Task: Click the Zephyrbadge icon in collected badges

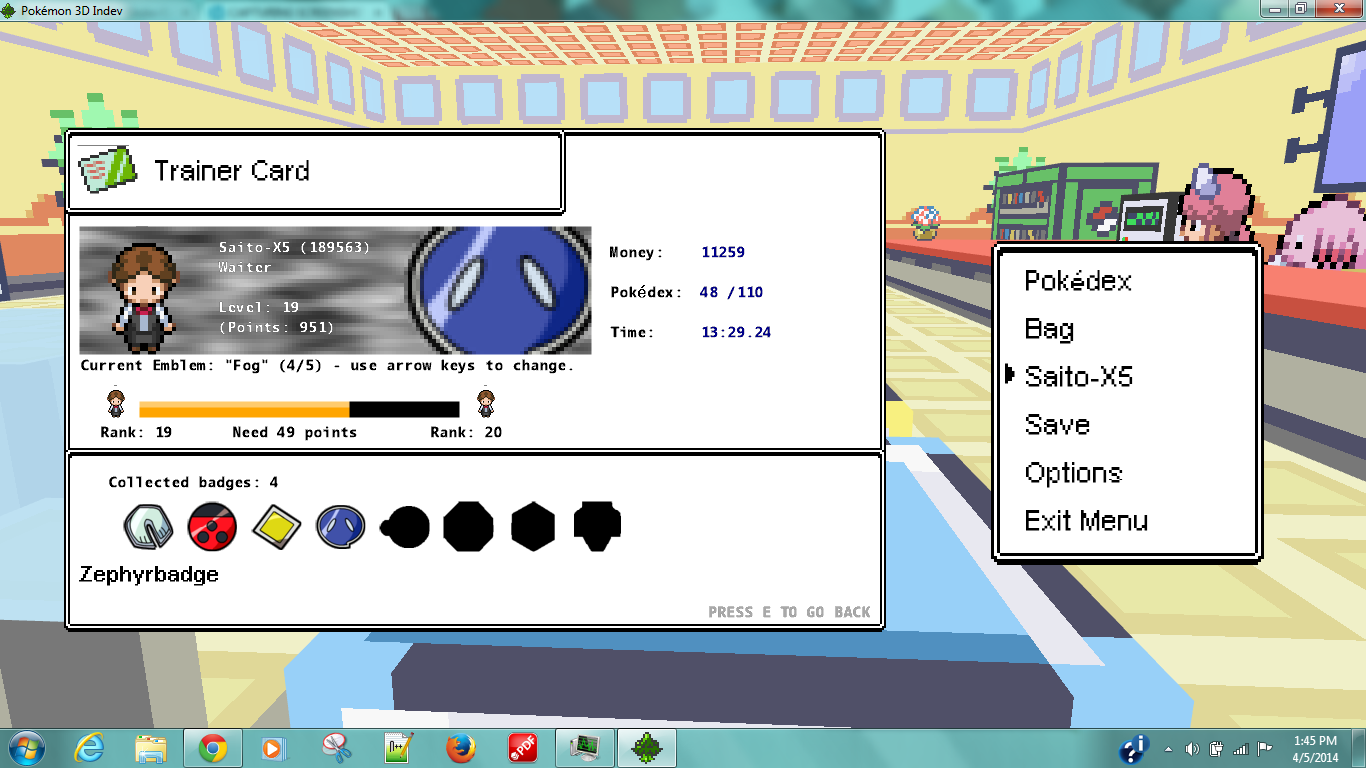Action: [x=148, y=526]
